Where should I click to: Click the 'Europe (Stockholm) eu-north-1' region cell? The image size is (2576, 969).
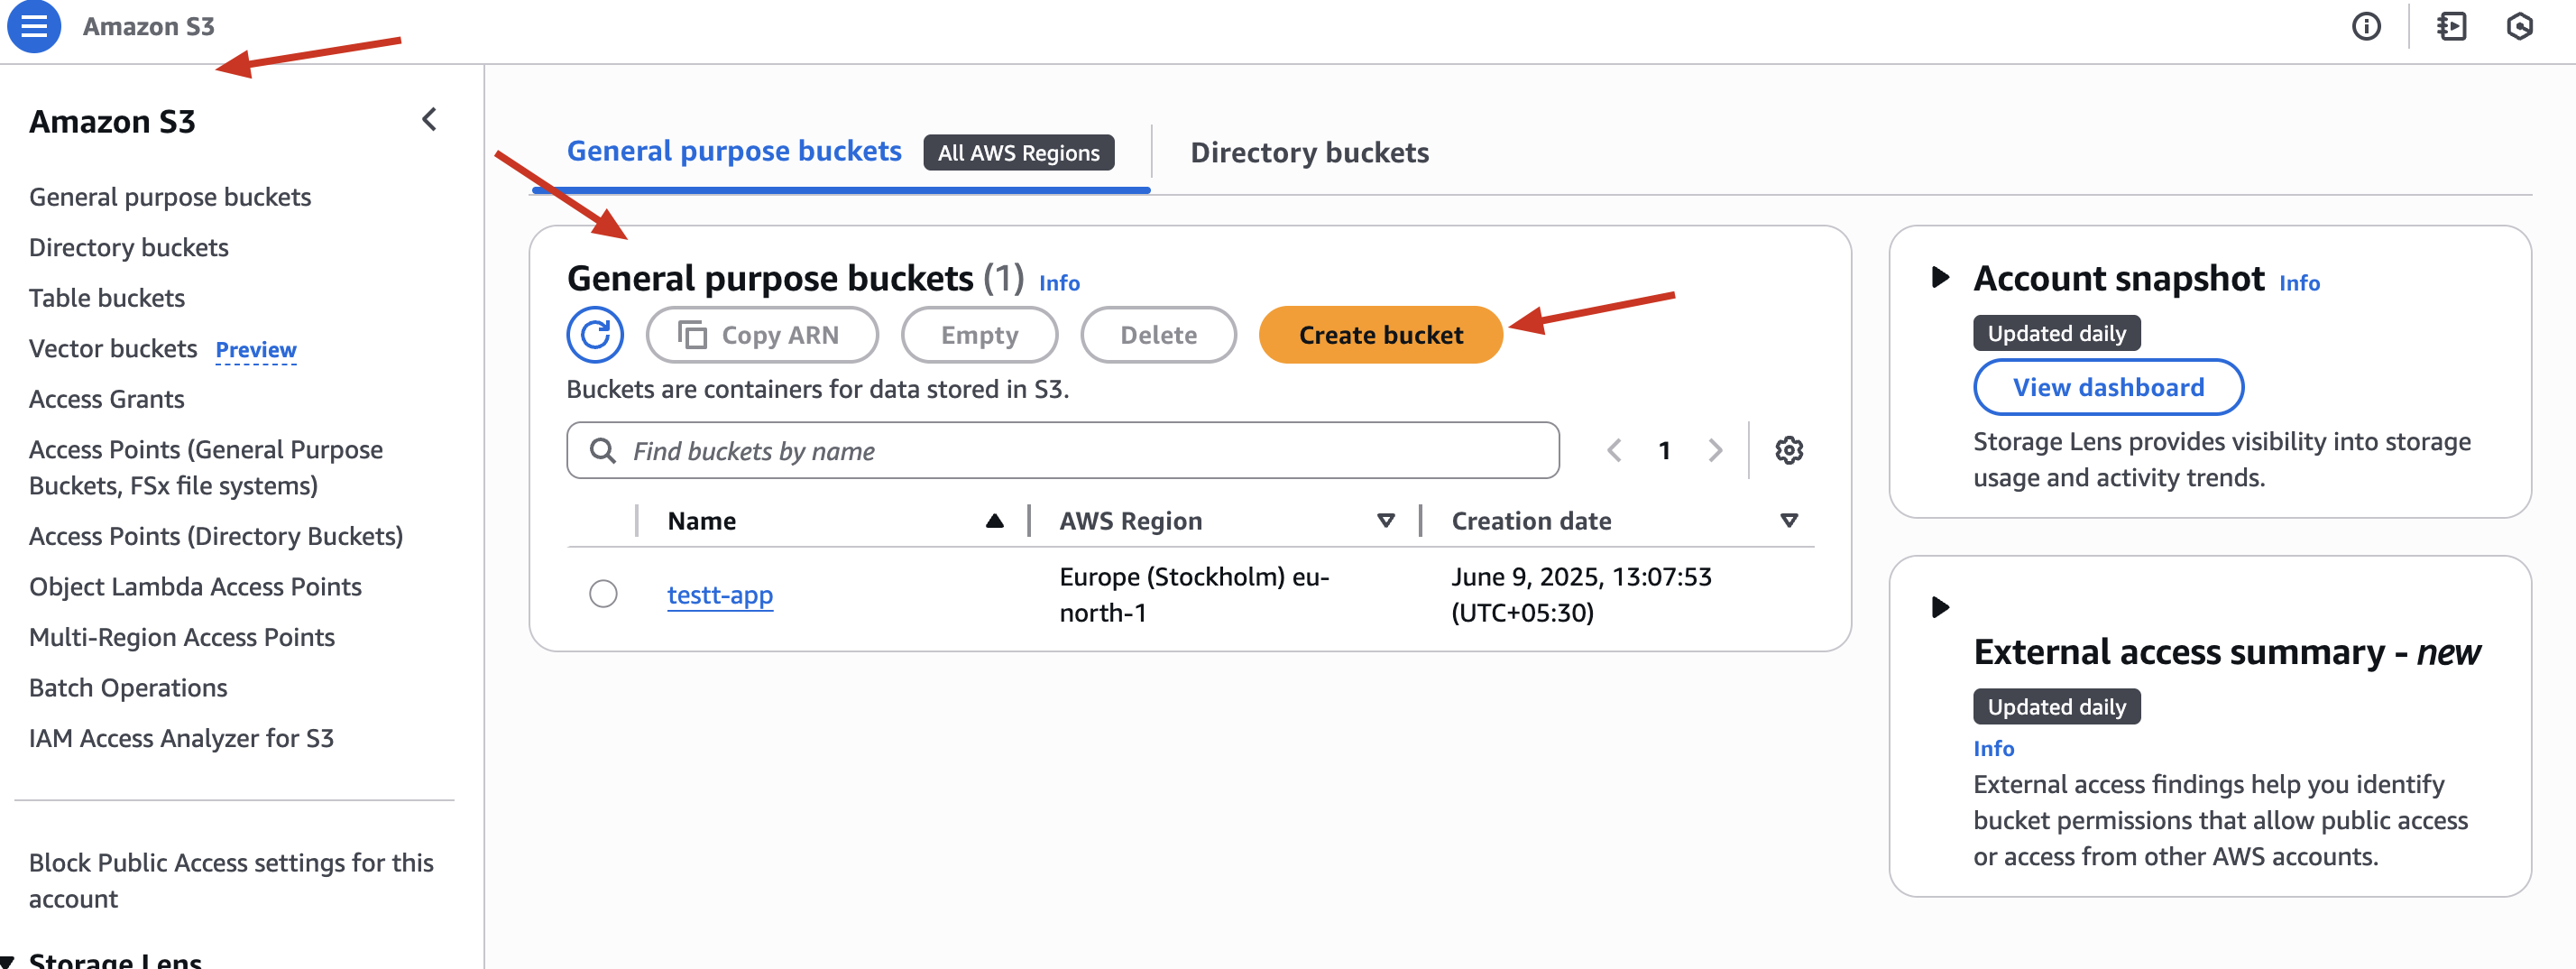(1195, 595)
